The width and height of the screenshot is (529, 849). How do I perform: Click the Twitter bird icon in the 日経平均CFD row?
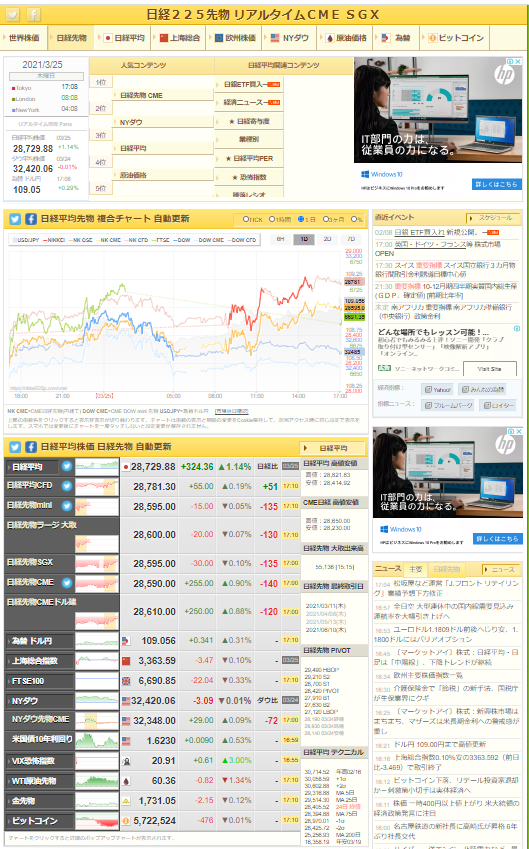(67, 486)
